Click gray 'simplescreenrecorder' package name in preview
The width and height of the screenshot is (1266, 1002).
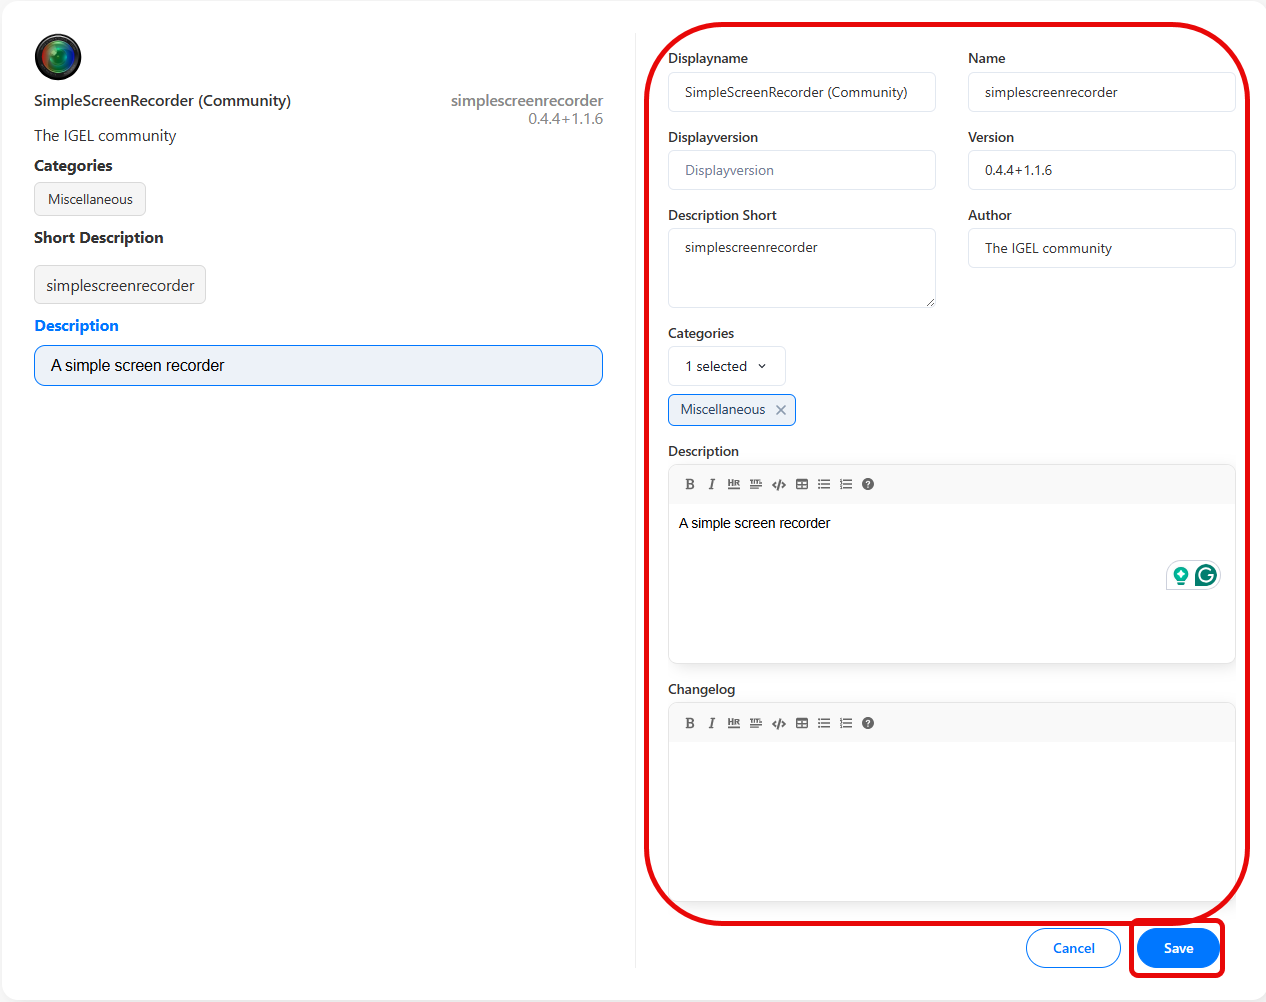point(527,101)
